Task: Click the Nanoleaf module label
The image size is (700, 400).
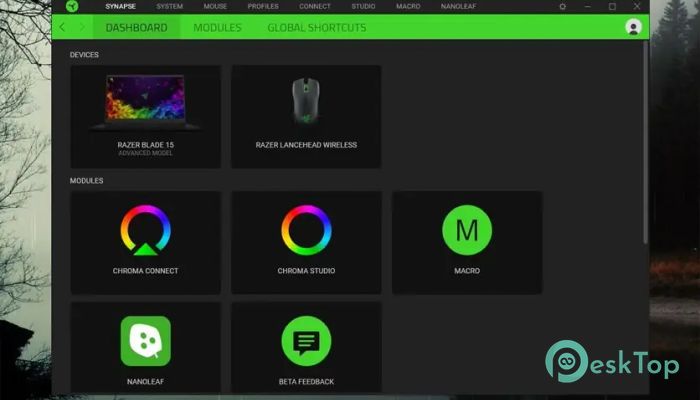Action: pos(146,382)
